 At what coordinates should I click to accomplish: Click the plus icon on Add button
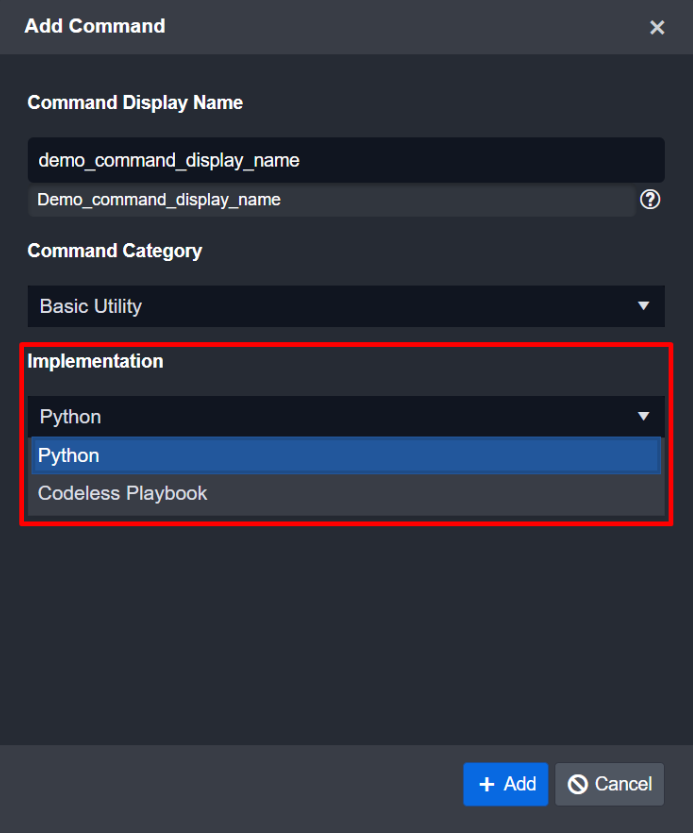pyautogui.click(x=487, y=784)
